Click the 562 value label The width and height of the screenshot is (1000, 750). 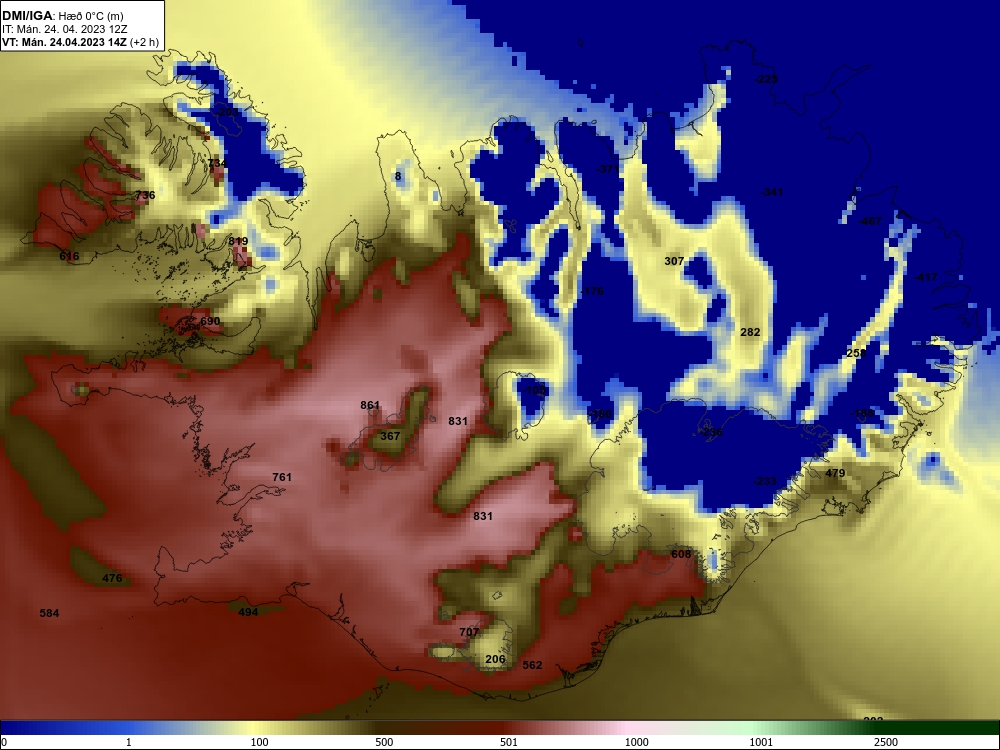click(532, 665)
